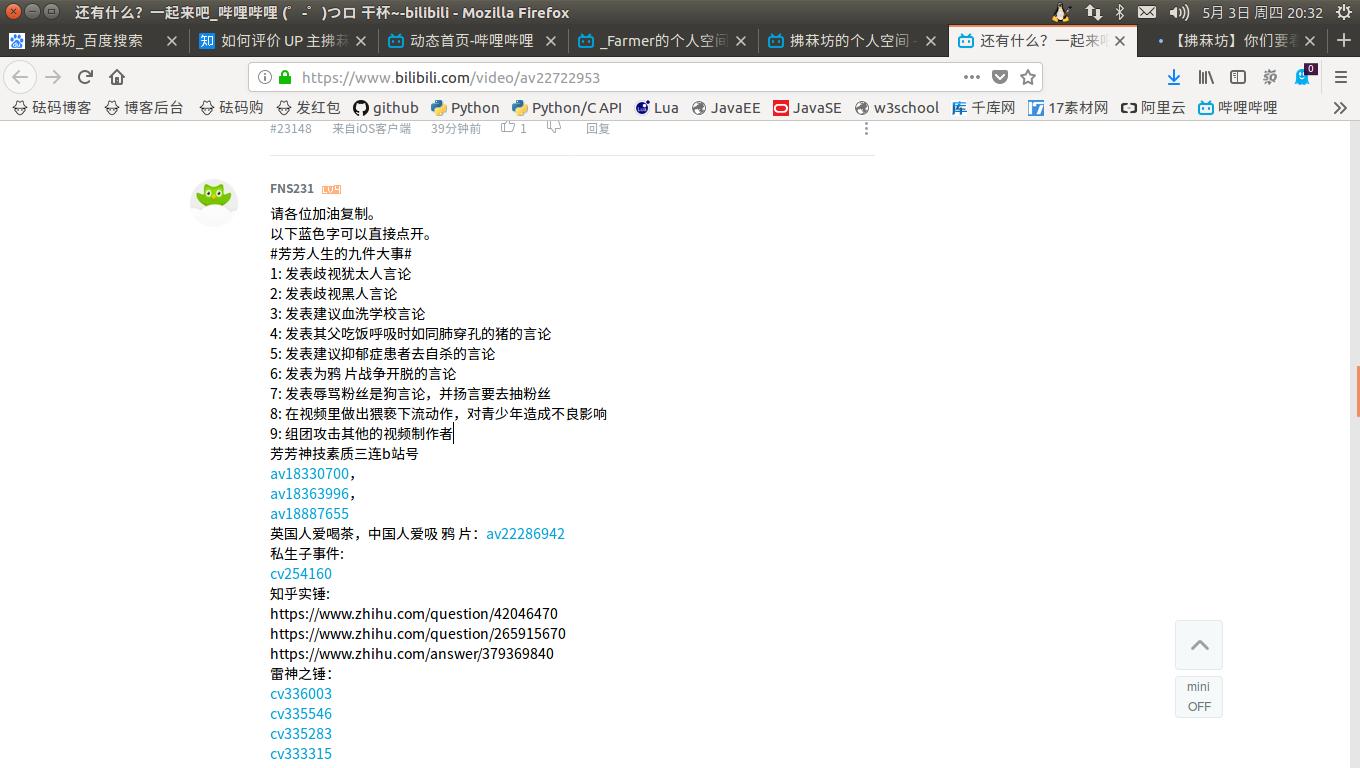Turn off mini player with the OFF toggle
1360x768 pixels.
1198,706
